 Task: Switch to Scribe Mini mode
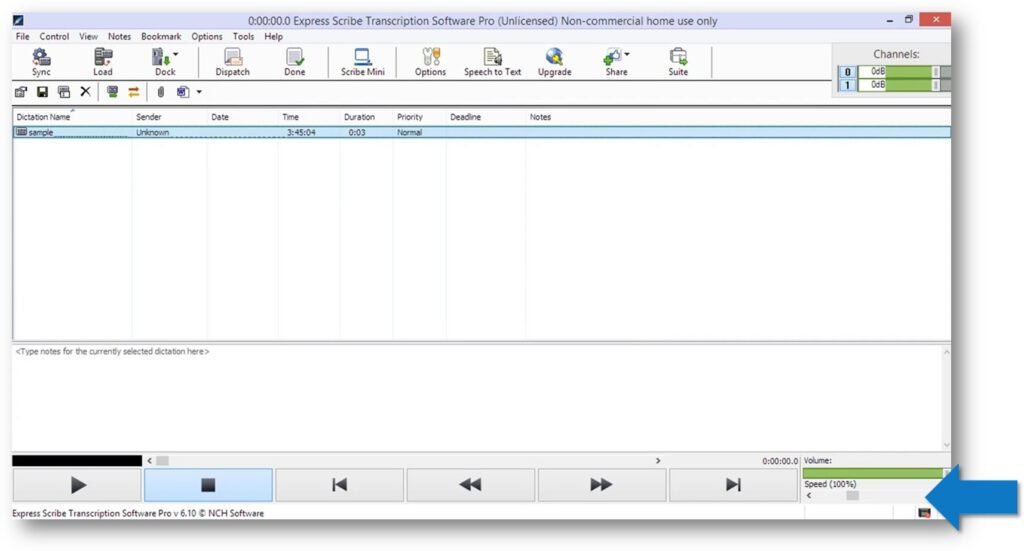point(362,63)
